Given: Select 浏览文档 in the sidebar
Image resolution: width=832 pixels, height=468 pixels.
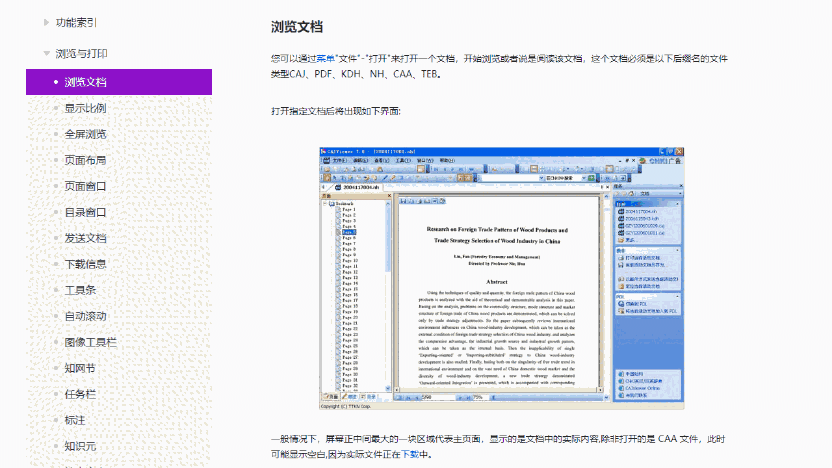Looking at the screenshot, I should coord(119,82).
